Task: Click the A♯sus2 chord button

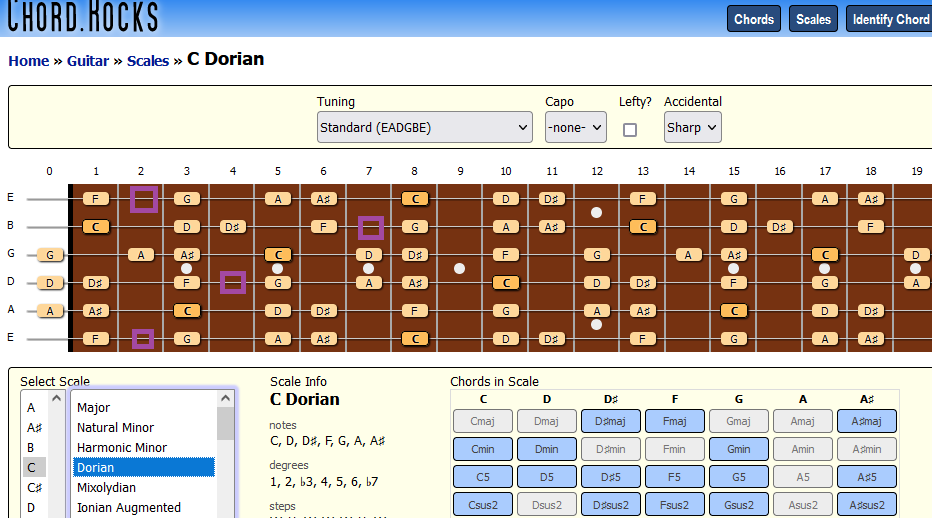Action: point(867,505)
